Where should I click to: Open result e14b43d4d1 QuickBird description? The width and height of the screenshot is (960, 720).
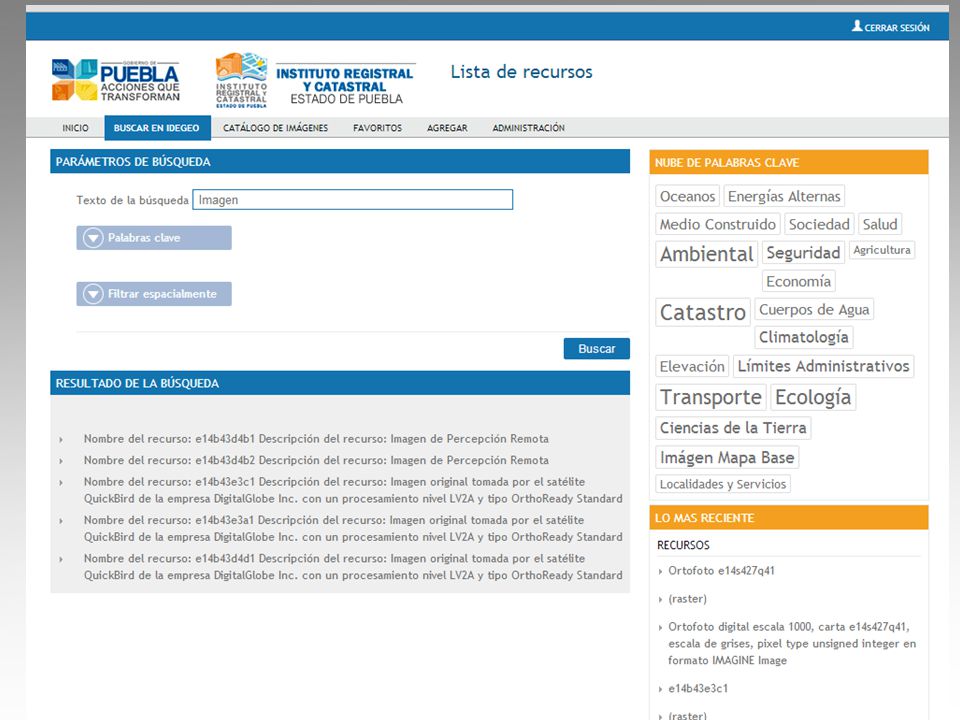(x=353, y=567)
